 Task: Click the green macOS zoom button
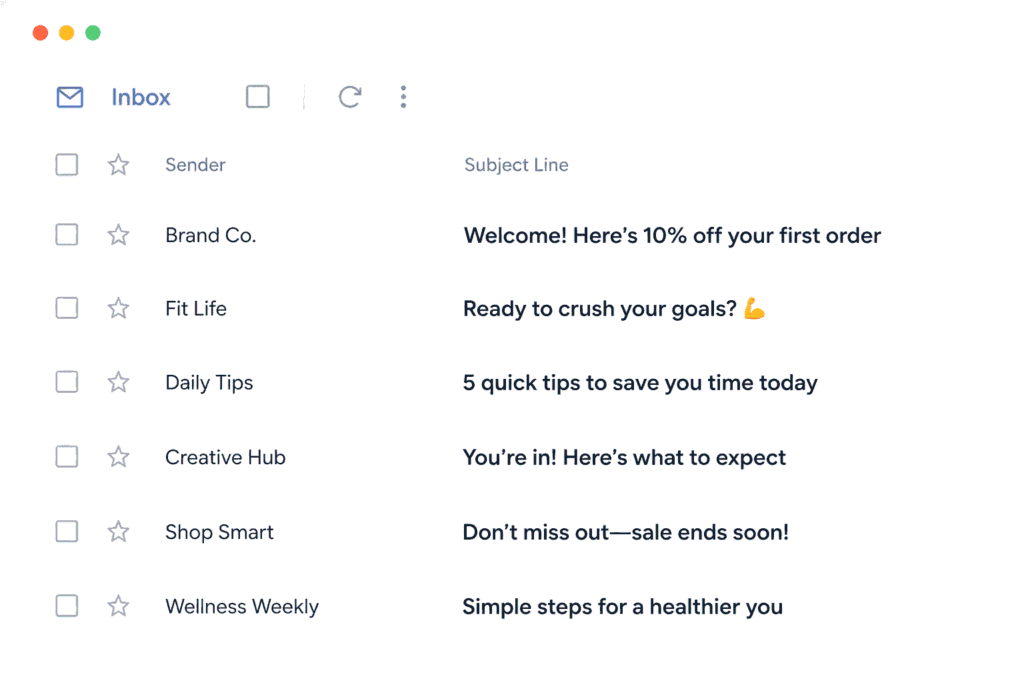pyautogui.click(x=93, y=33)
